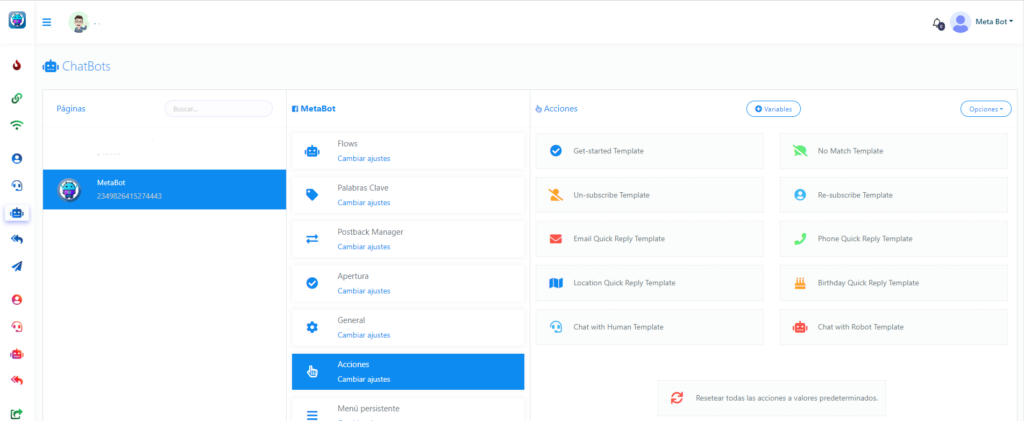
Task: Open the Email Quick Reply Template
Action: 649,239
